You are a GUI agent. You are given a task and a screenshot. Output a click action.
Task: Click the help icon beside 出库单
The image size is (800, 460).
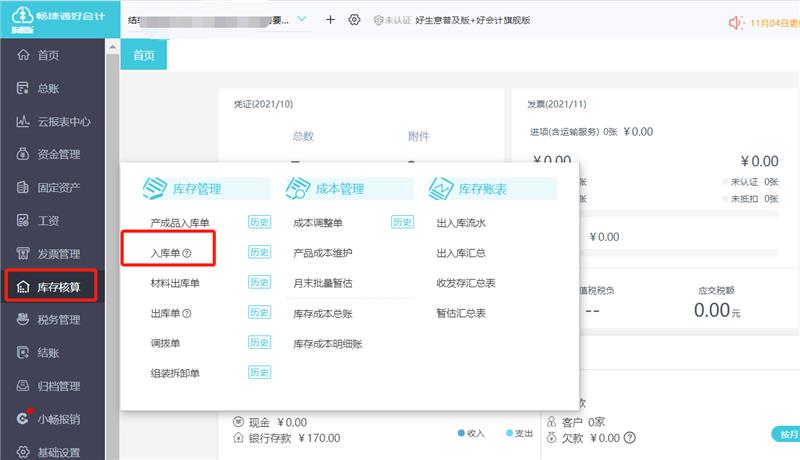coord(186,313)
